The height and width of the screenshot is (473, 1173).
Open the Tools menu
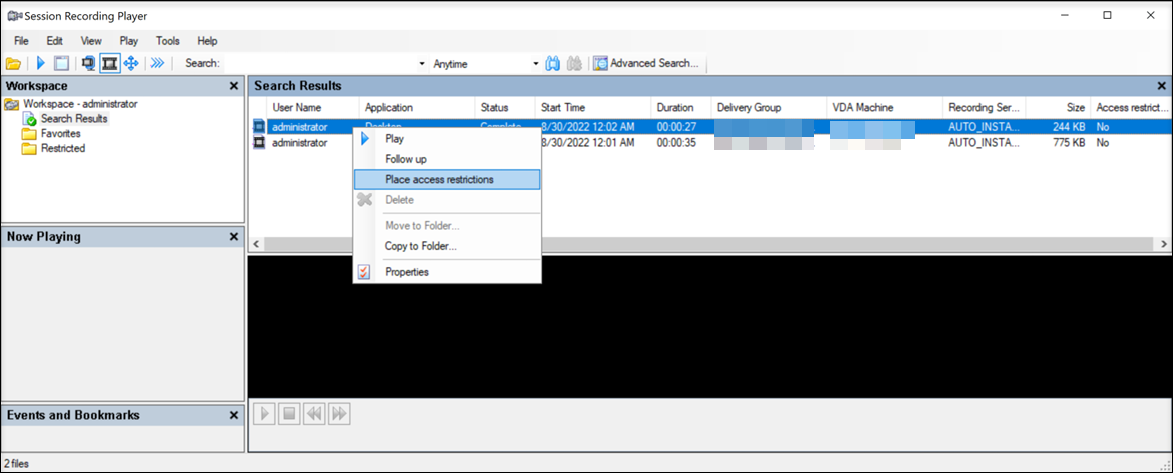tap(168, 41)
